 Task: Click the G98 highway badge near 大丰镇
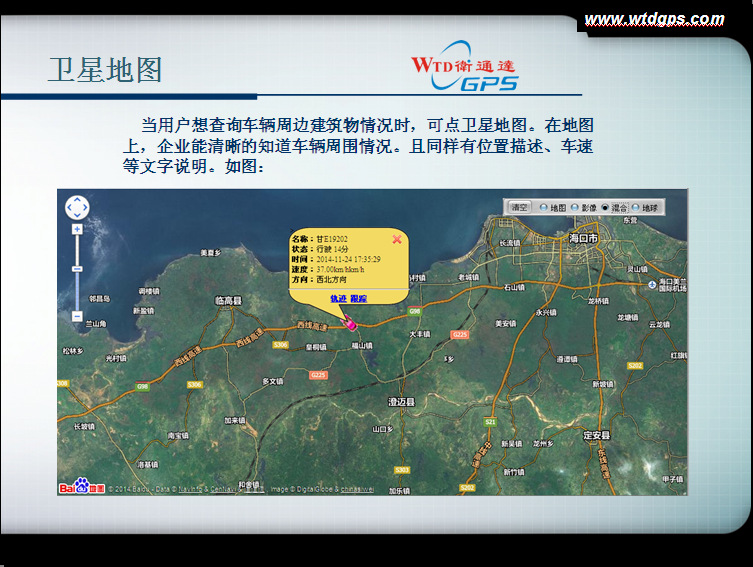[x=414, y=312]
